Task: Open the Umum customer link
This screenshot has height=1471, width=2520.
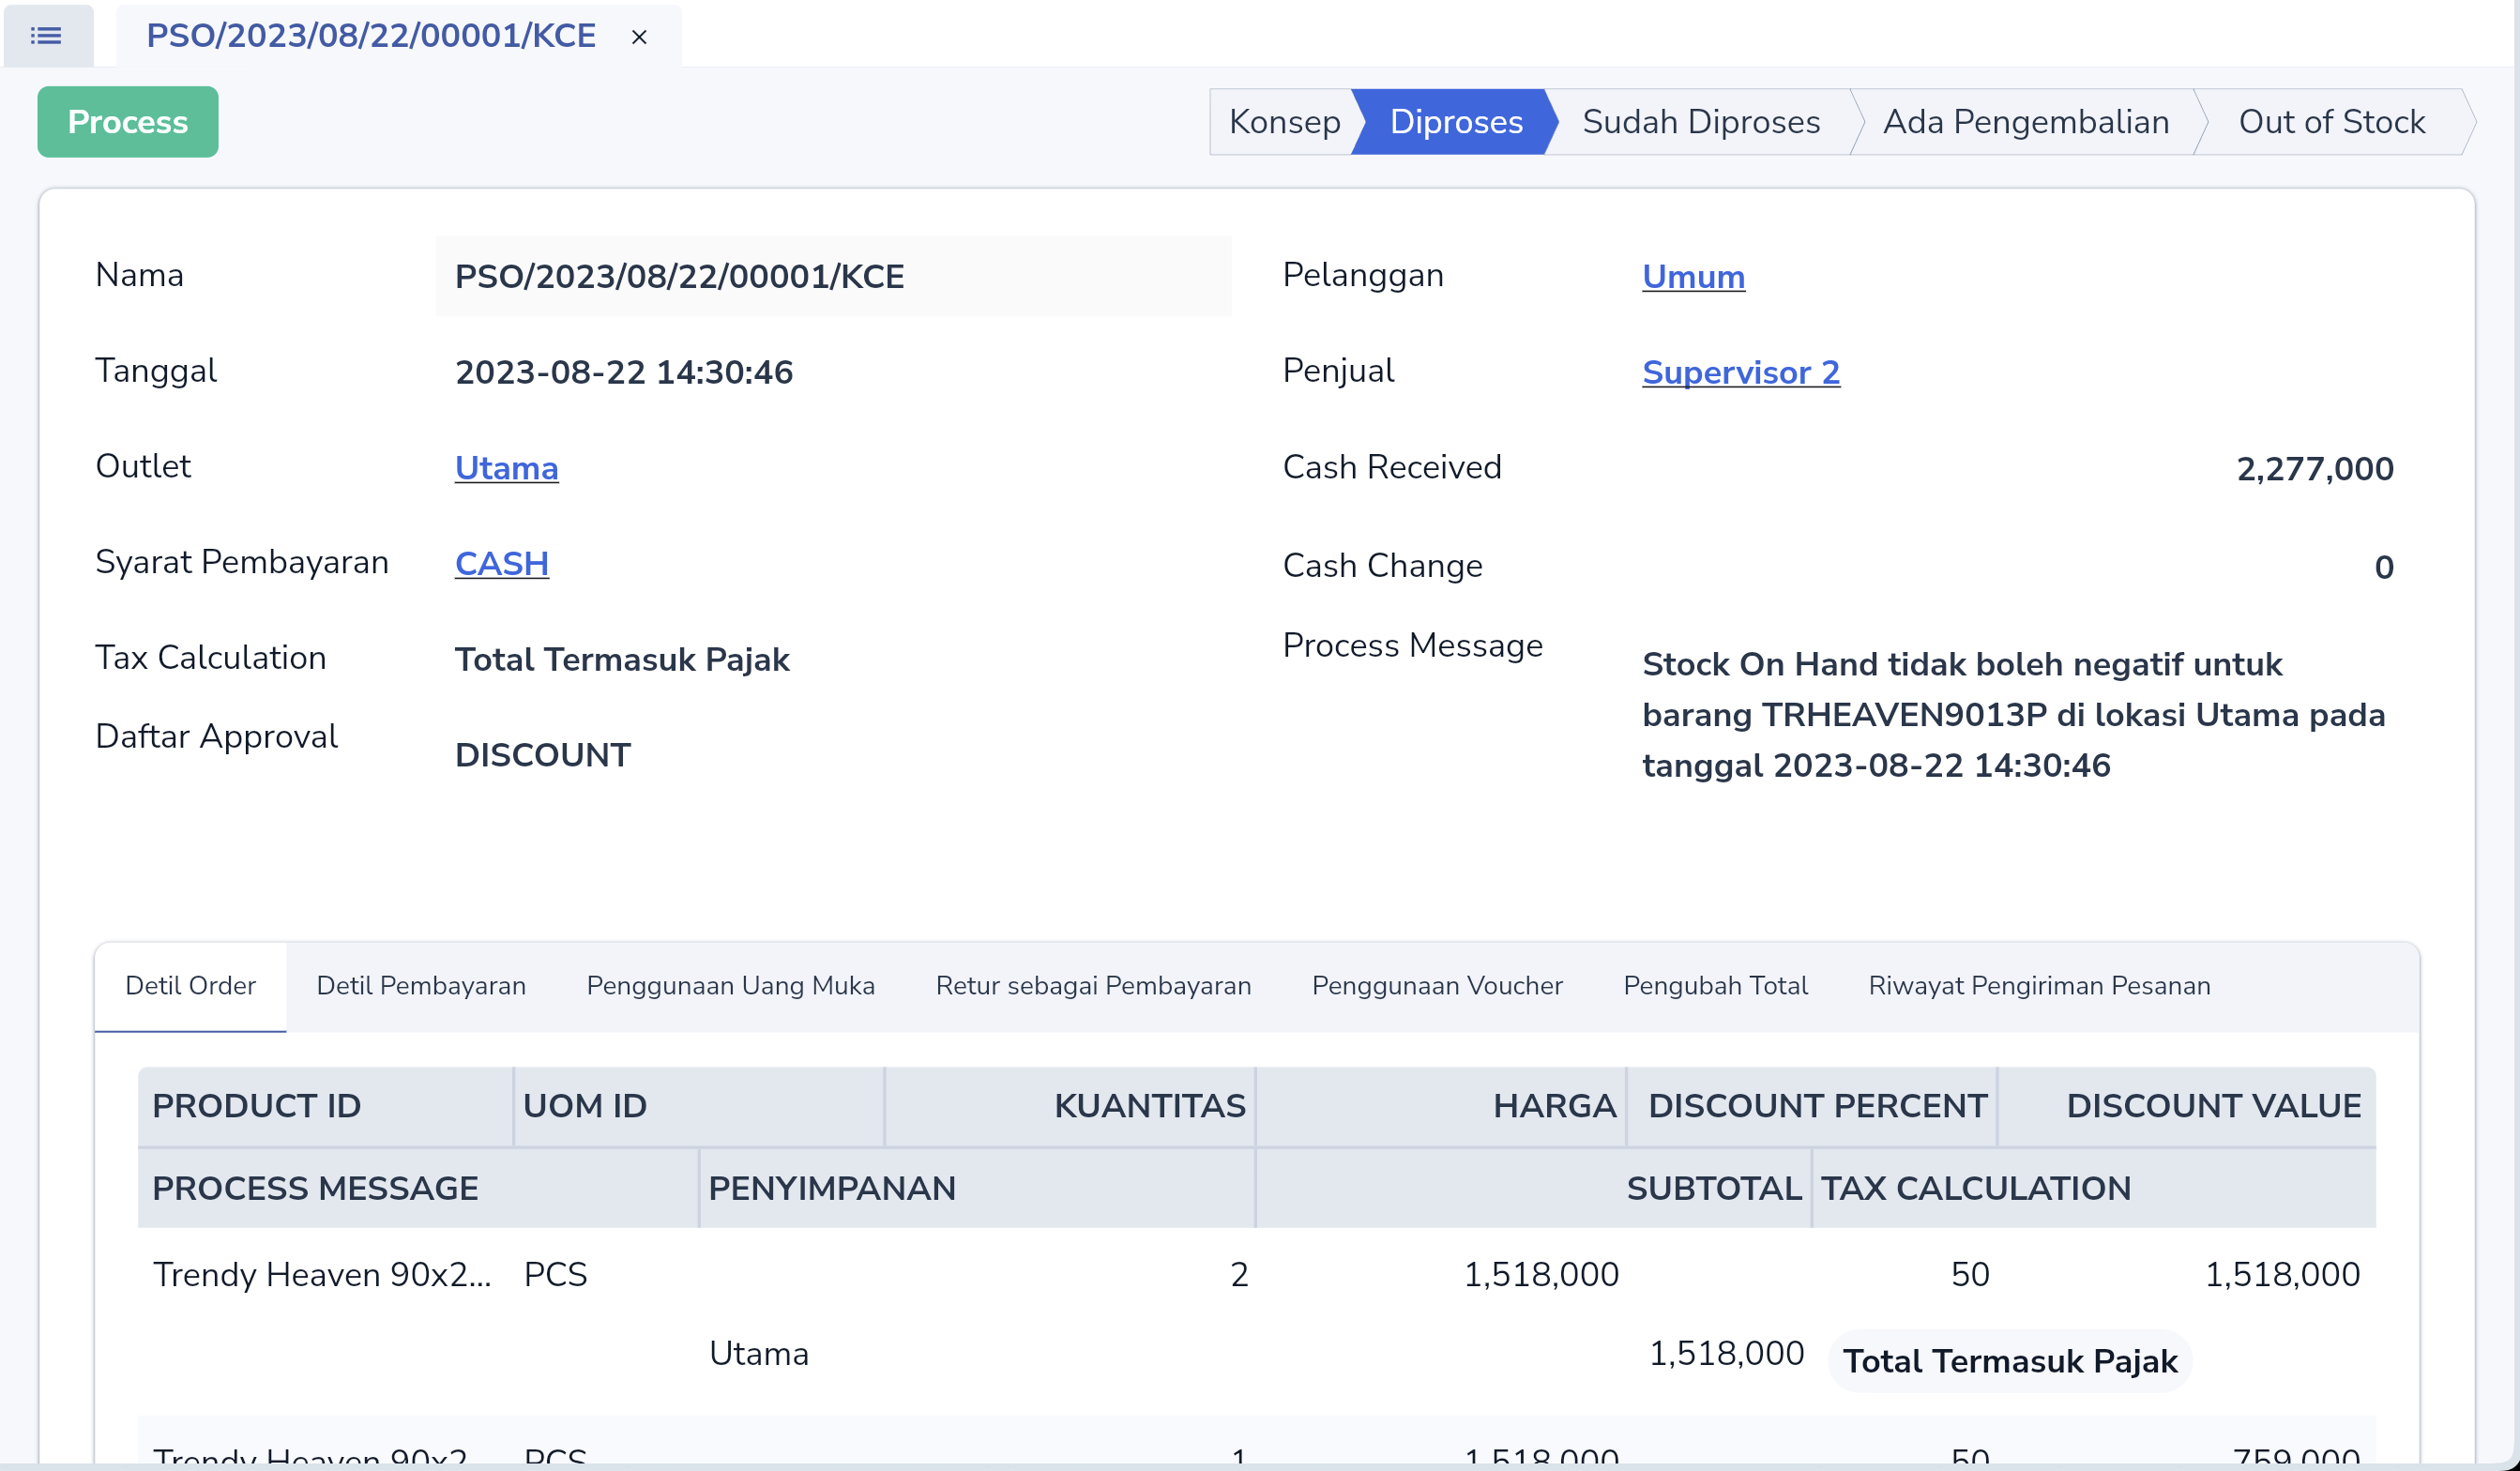Action: coord(1692,277)
